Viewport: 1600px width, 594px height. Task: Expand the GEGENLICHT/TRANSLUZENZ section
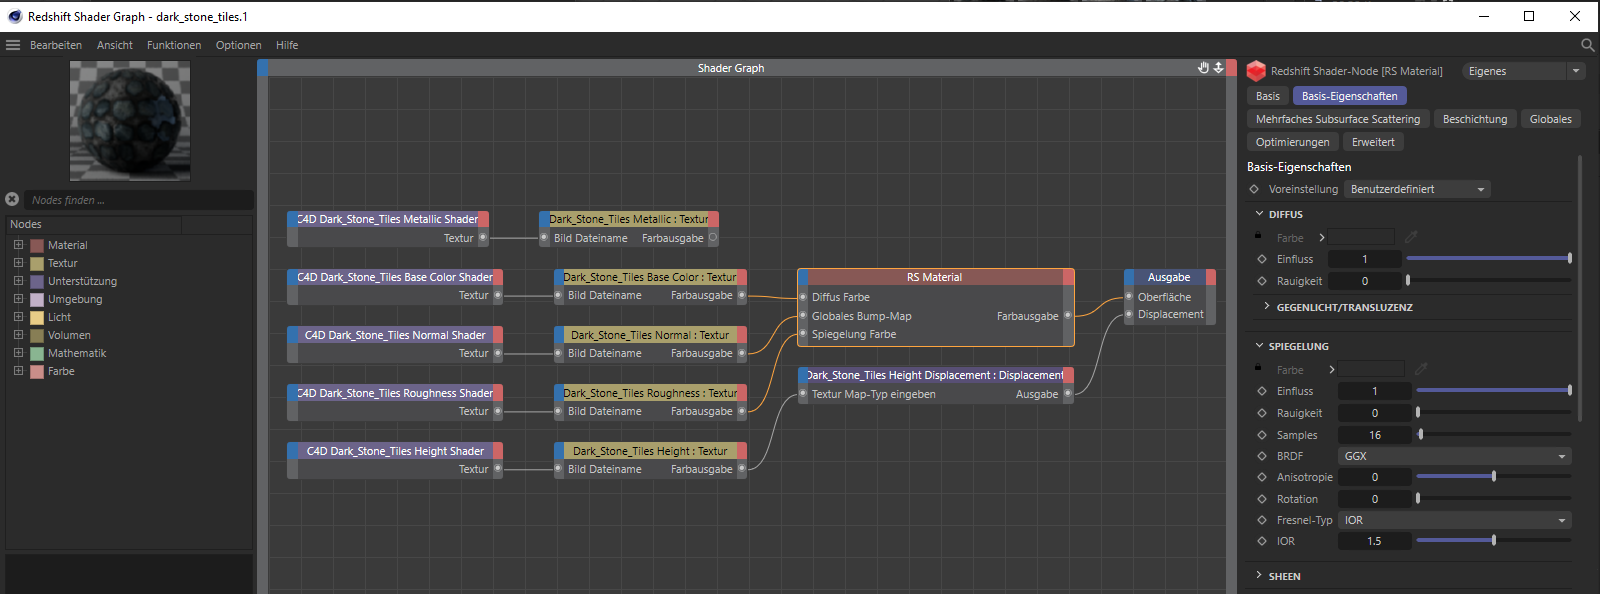tap(1267, 307)
